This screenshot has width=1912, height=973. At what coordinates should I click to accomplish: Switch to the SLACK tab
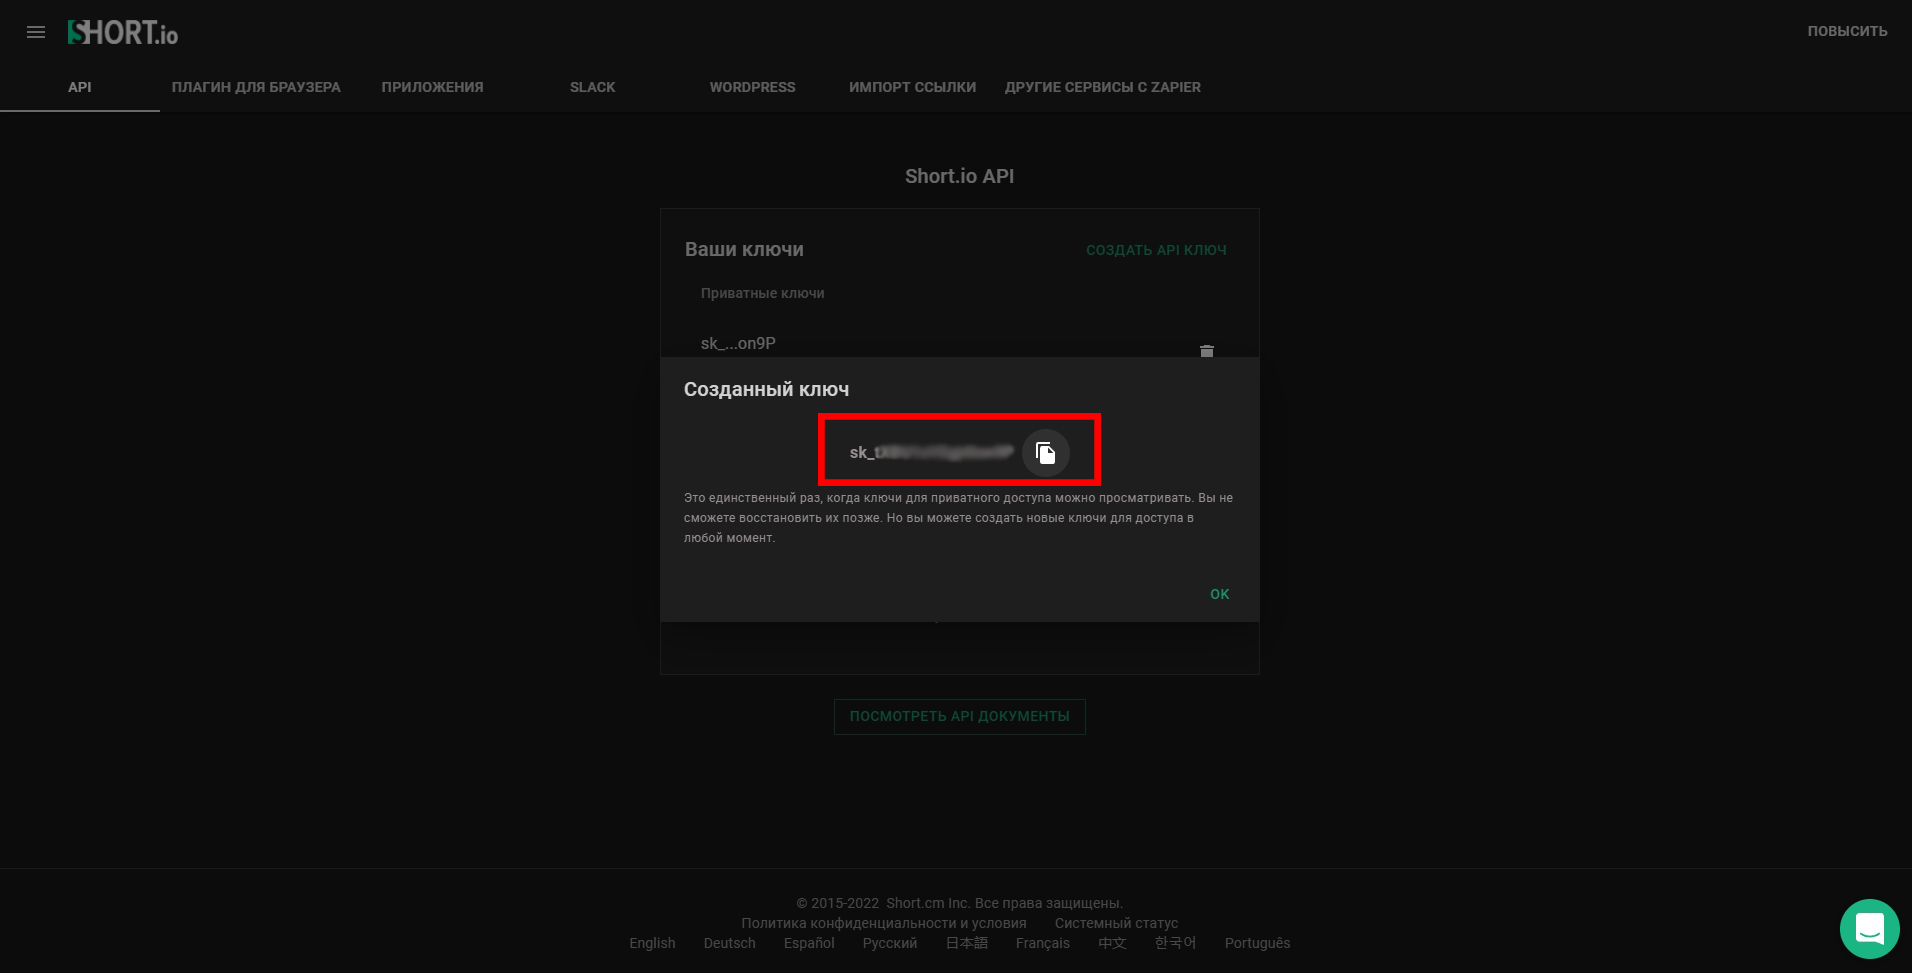(x=592, y=87)
